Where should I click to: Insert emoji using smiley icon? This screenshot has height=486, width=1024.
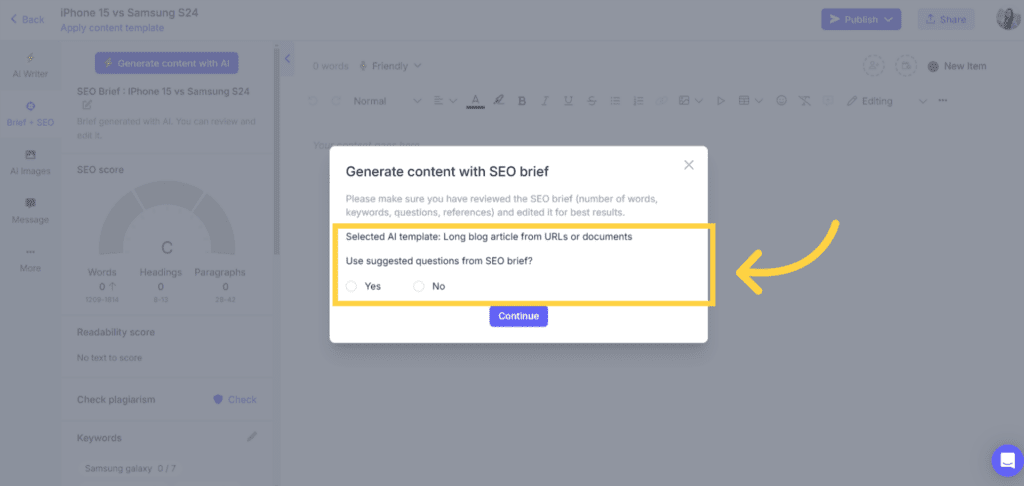[781, 101]
